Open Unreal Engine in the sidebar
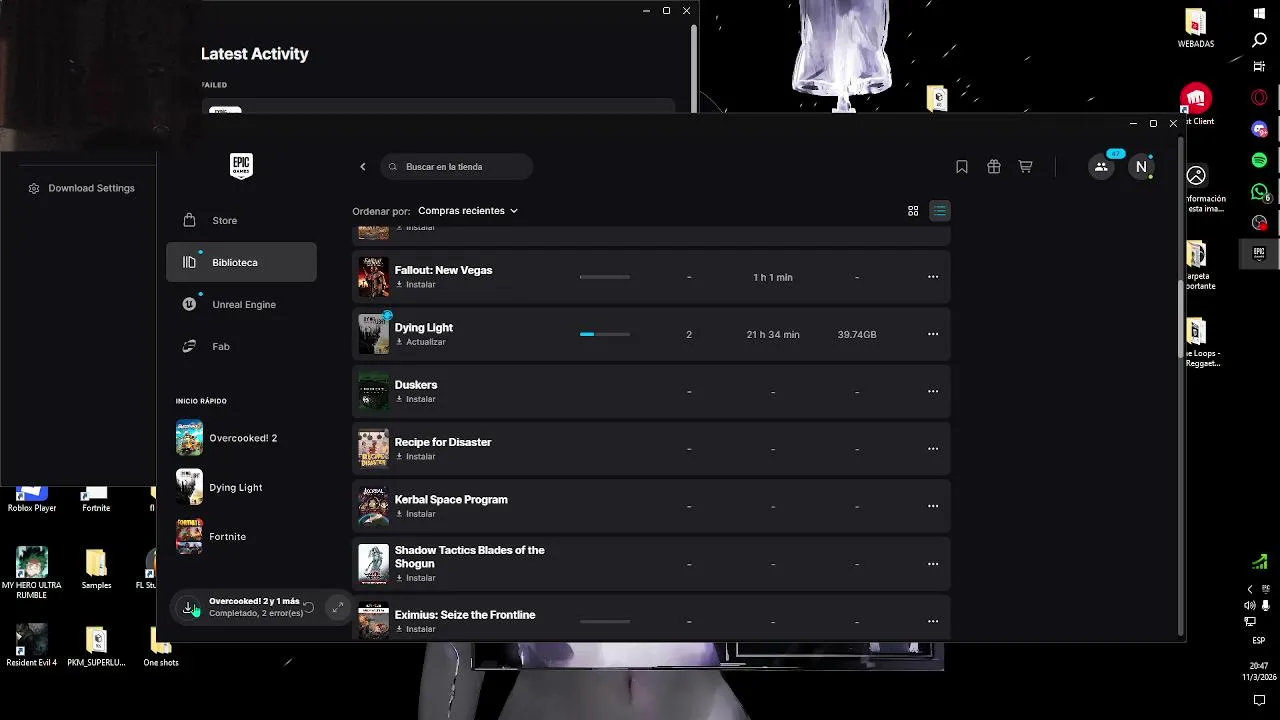This screenshot has width=1280, height=720. [241, 304]
